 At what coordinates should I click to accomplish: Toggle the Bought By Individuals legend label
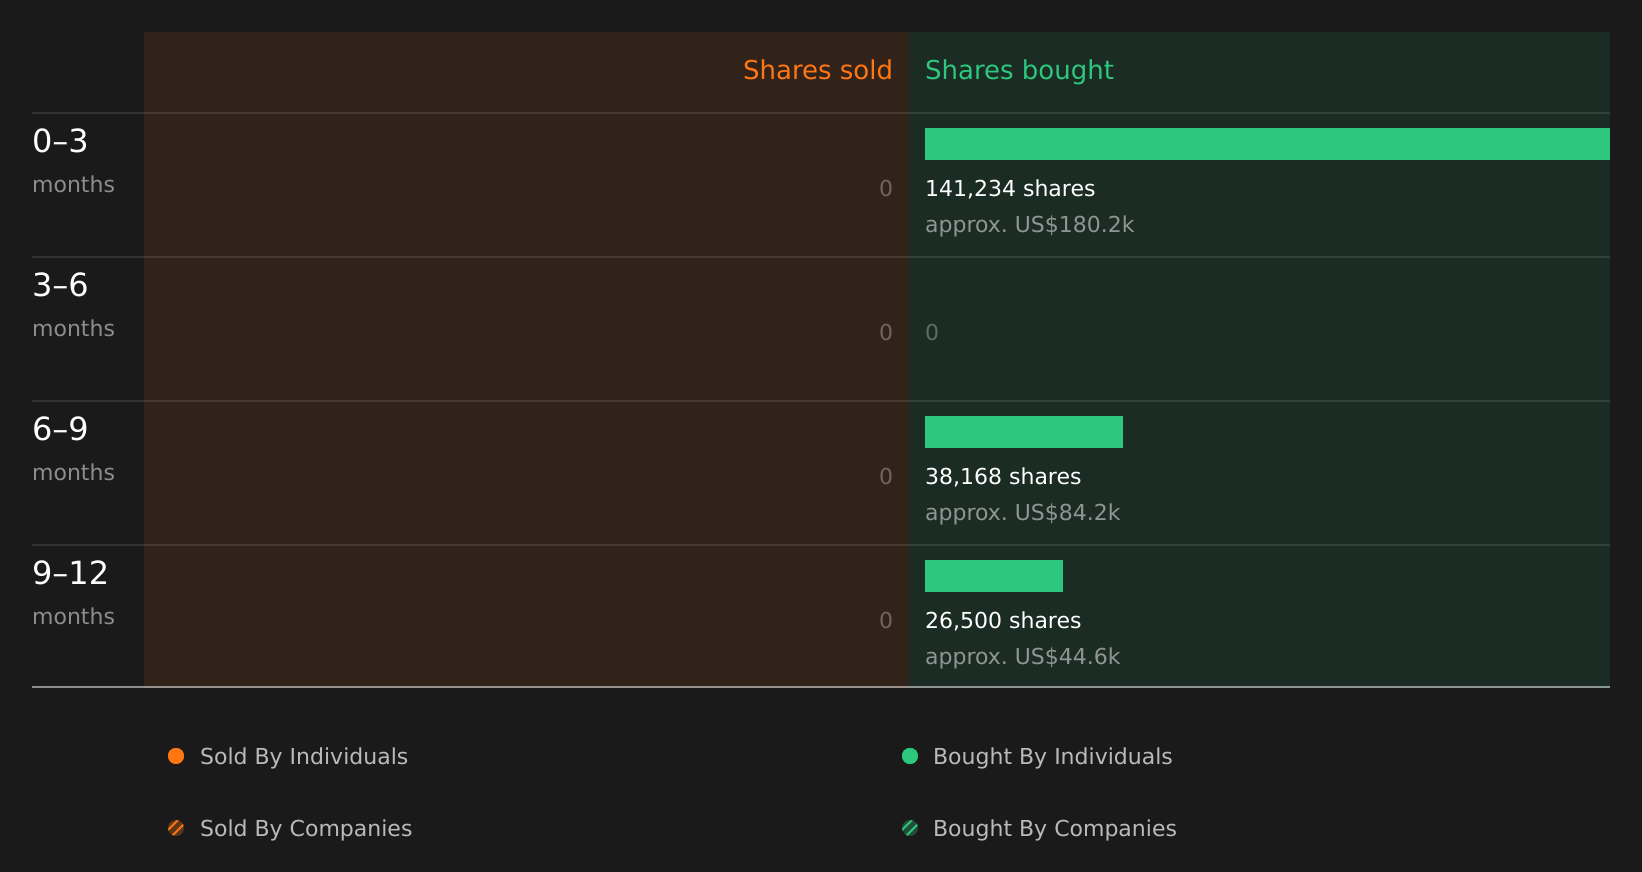1052,757
